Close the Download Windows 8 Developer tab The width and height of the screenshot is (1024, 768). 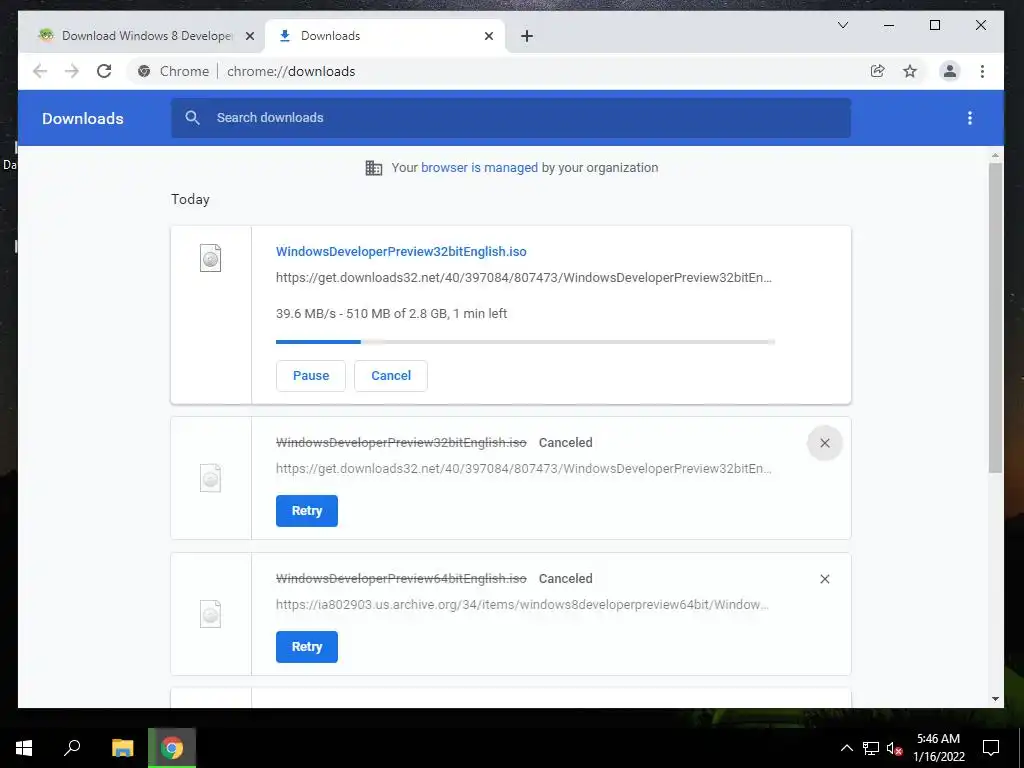tap(249, 37)
